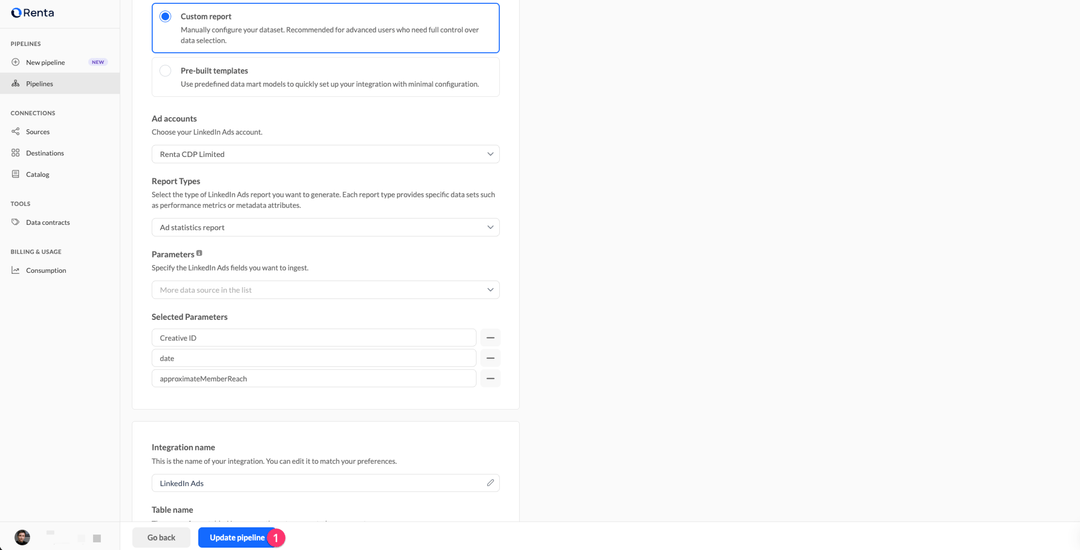Viewport: 1080px width, 550px height.
Task: Click the pencil edit icon in Integration name
Action: [x=490, y=483]
